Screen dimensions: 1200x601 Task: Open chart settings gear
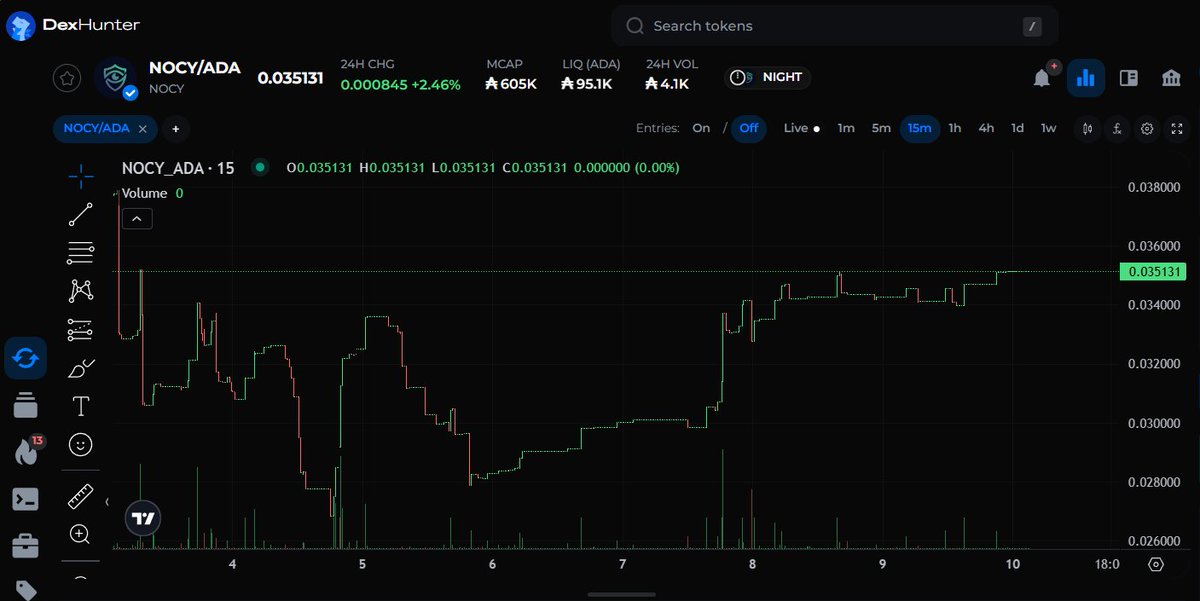1147,129
